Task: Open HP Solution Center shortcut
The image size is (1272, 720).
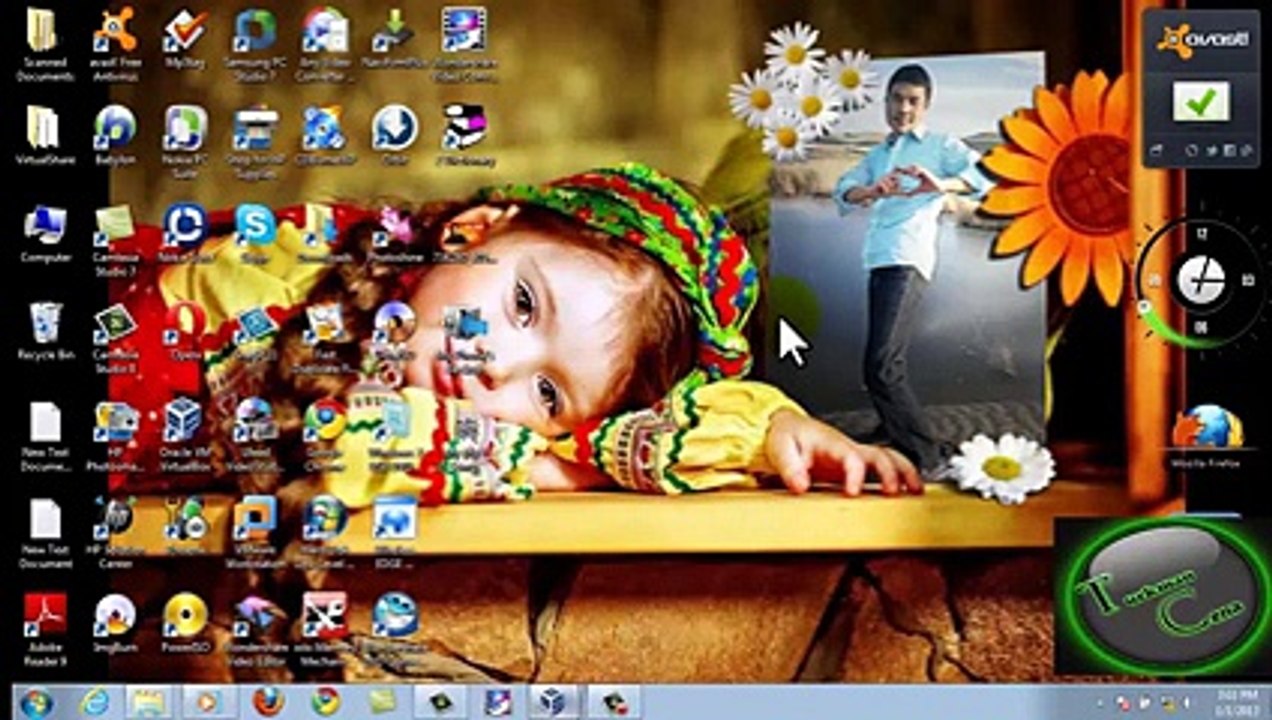Action: click(x=116, y=532)
